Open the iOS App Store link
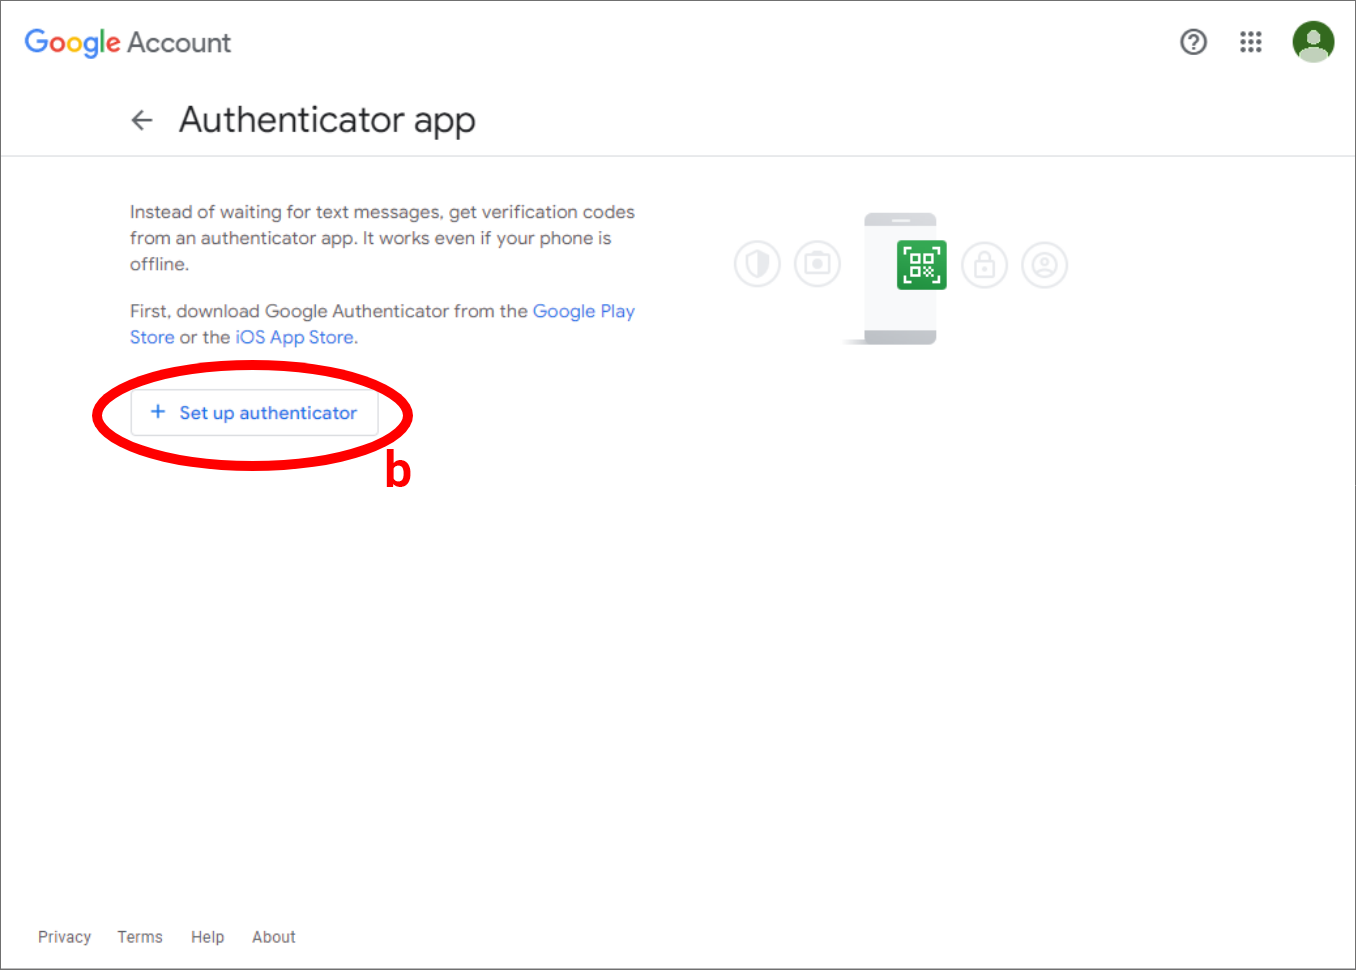The width and height of the screenshot is (1356, 970). coord(294,337)
